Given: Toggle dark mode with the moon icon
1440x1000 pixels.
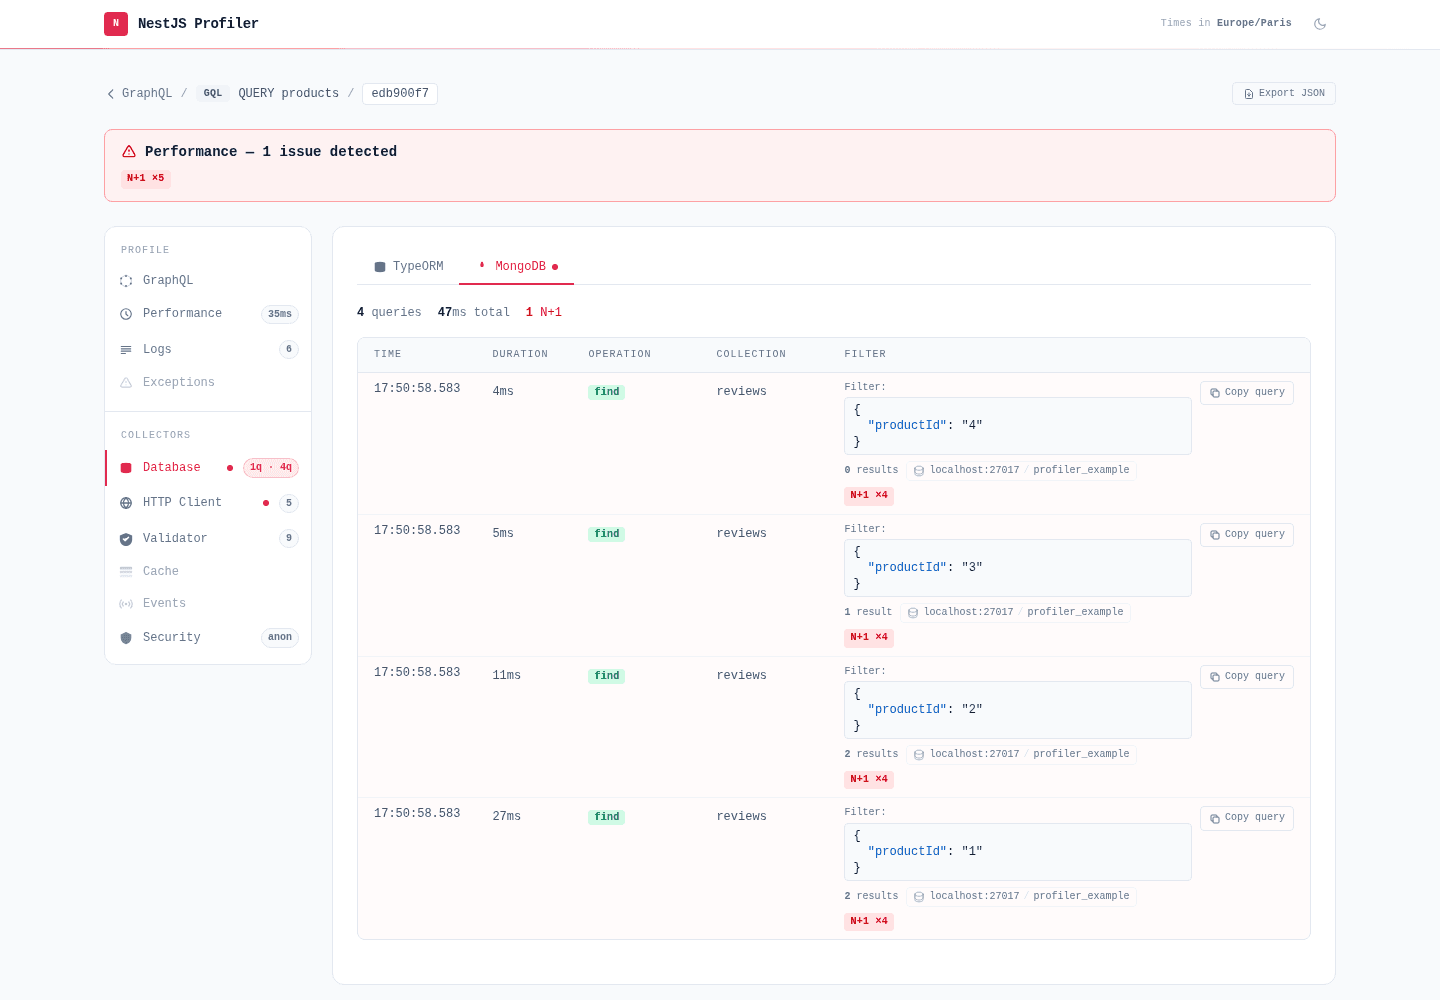Looking at the screenshot, I should pos(1320,24).
